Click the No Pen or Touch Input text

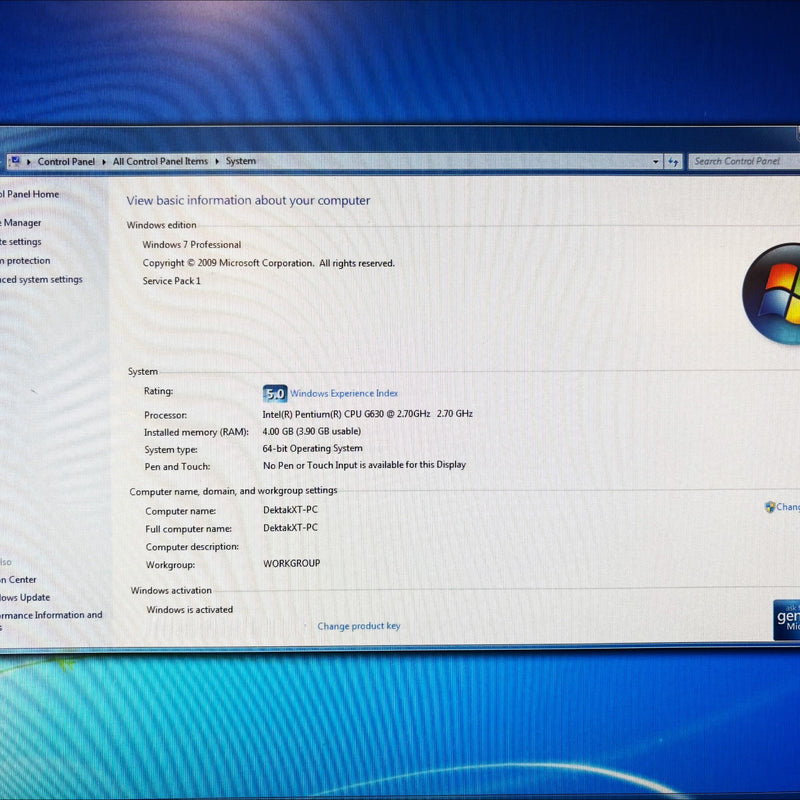364,465
